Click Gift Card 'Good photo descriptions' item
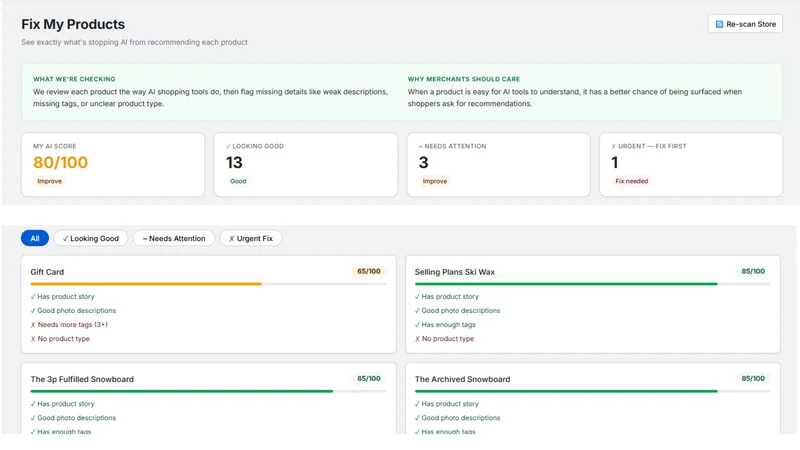Image resolution: width=800 pixels, height=450 pixels. (73, 311)
